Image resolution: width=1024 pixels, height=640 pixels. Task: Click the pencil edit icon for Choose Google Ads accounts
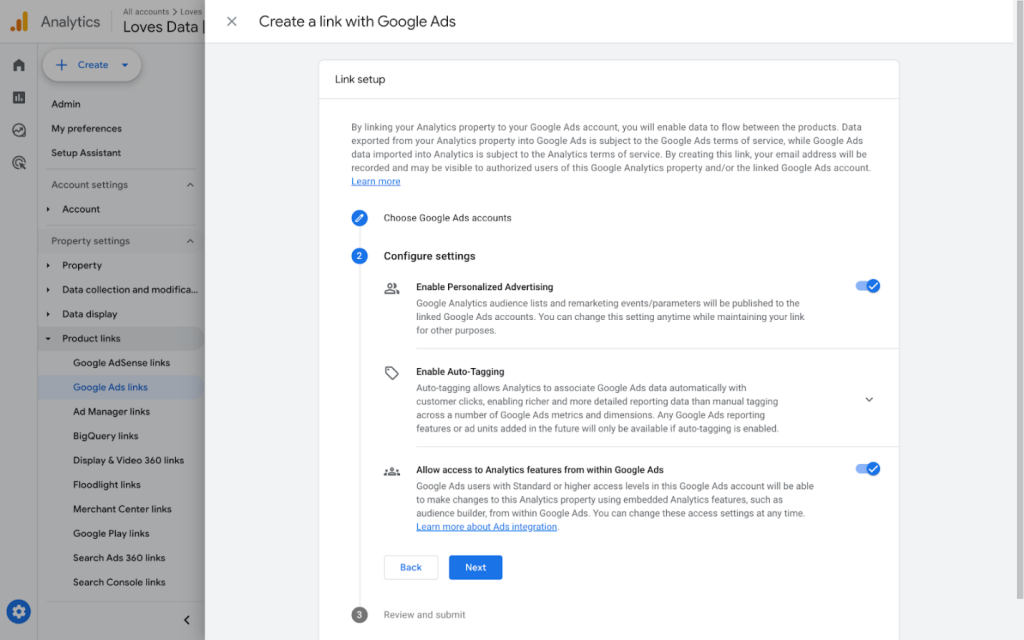(x=359, y=218)
